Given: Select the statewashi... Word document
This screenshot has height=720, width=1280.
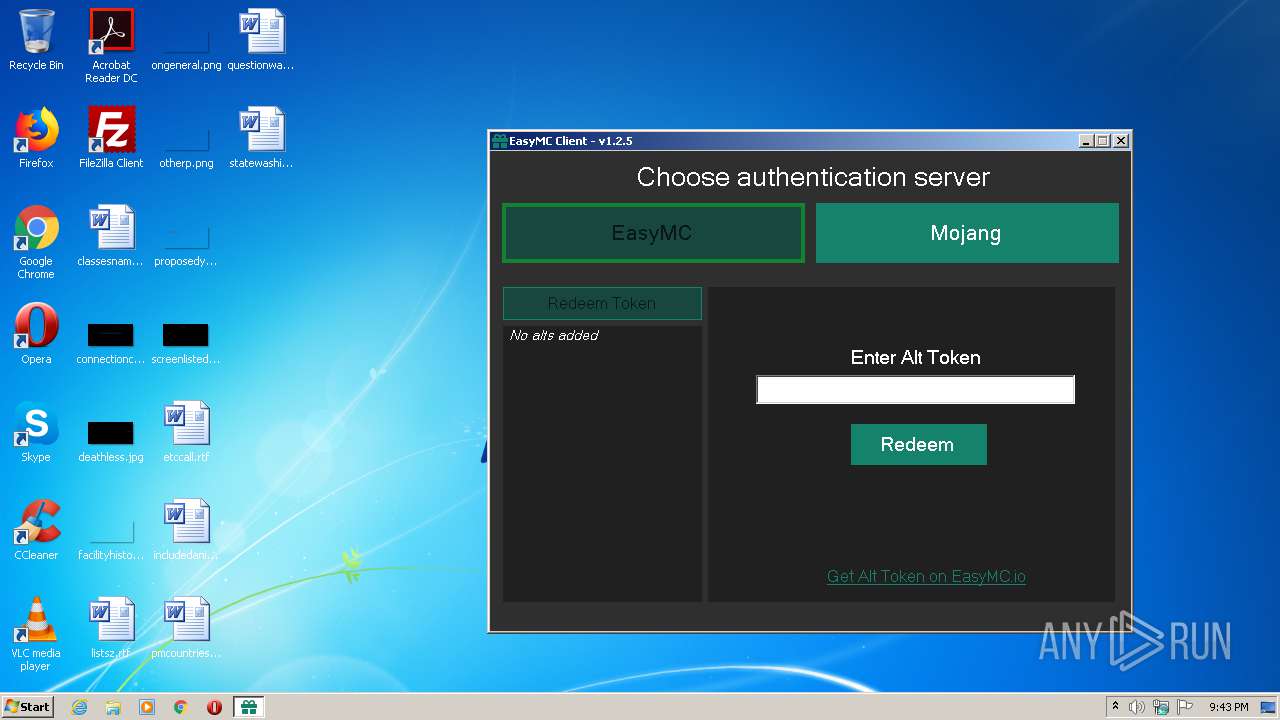Looking at the screenshot, I should [x=261, y=139].
